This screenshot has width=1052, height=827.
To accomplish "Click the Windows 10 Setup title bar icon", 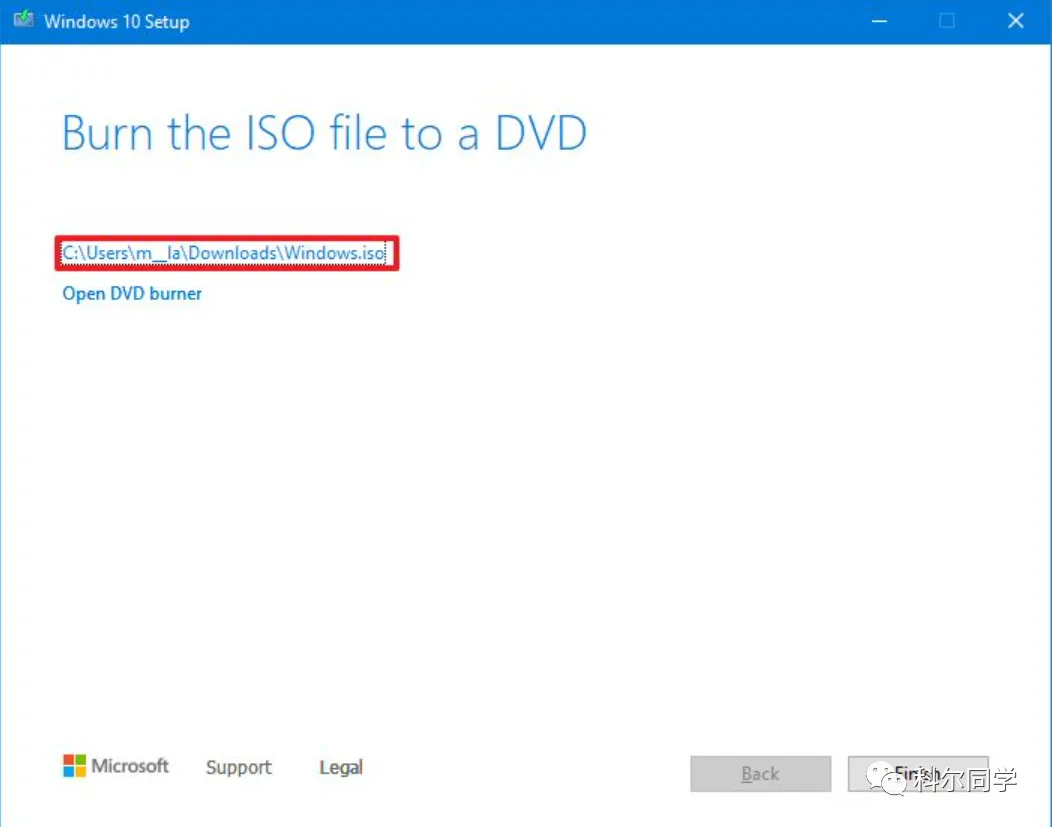I will 23,19.
